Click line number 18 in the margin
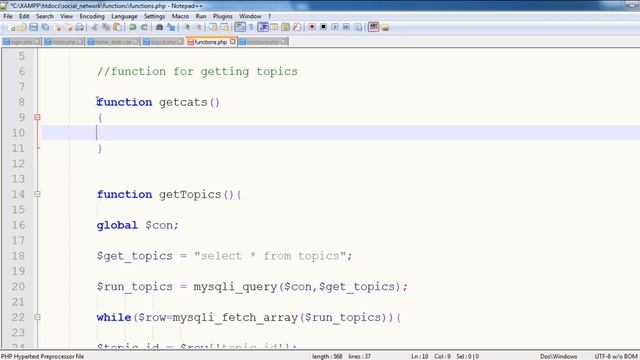This screenshot has height=360, width=640. coord(18,256)
